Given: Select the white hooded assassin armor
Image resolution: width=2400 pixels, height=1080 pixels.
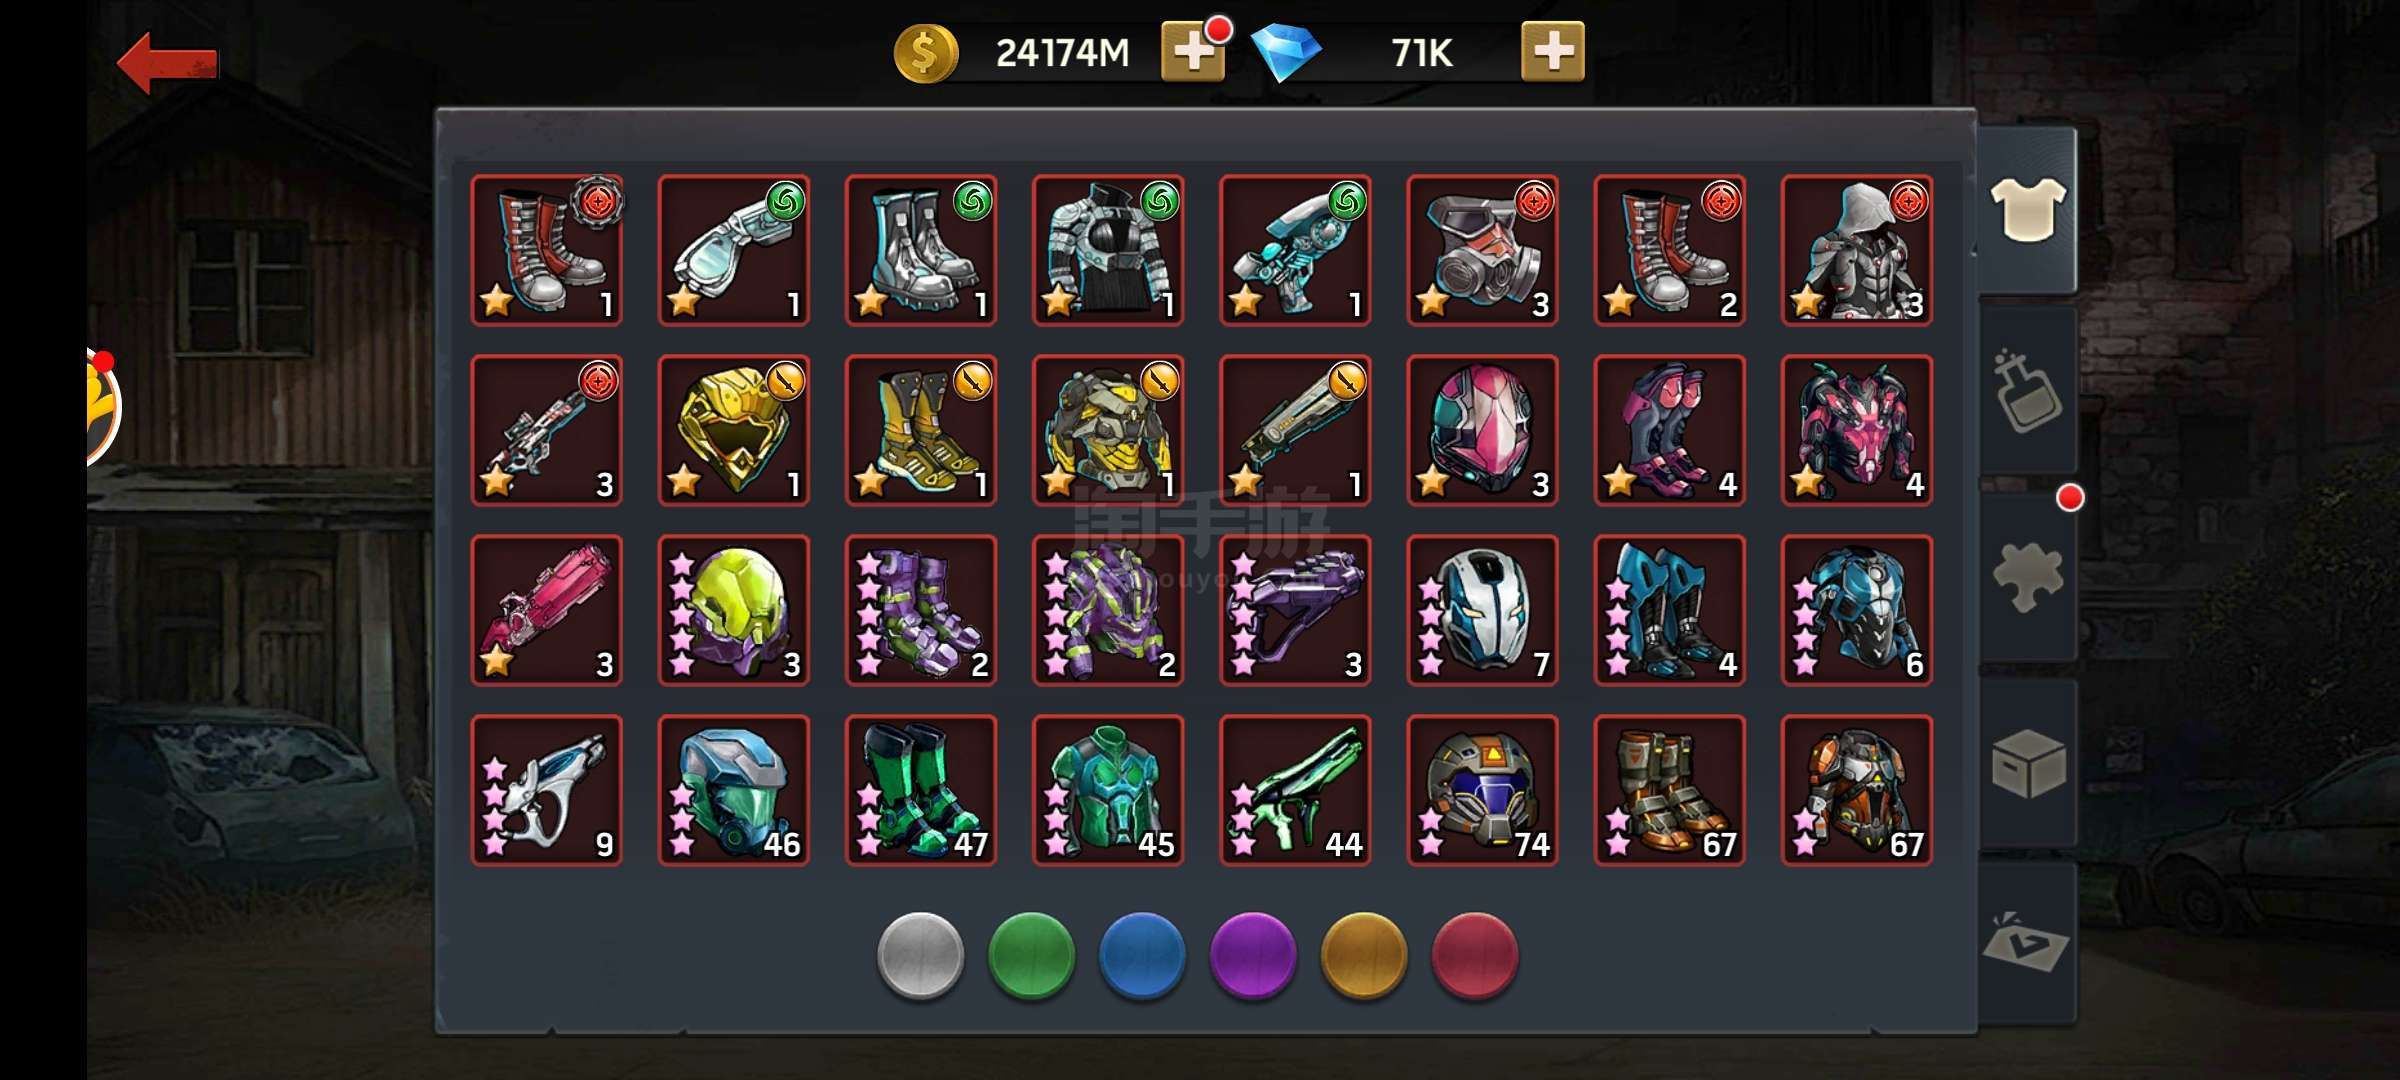Looking at the screenshot, I should pyautogui.click(x=1856, y=250).
